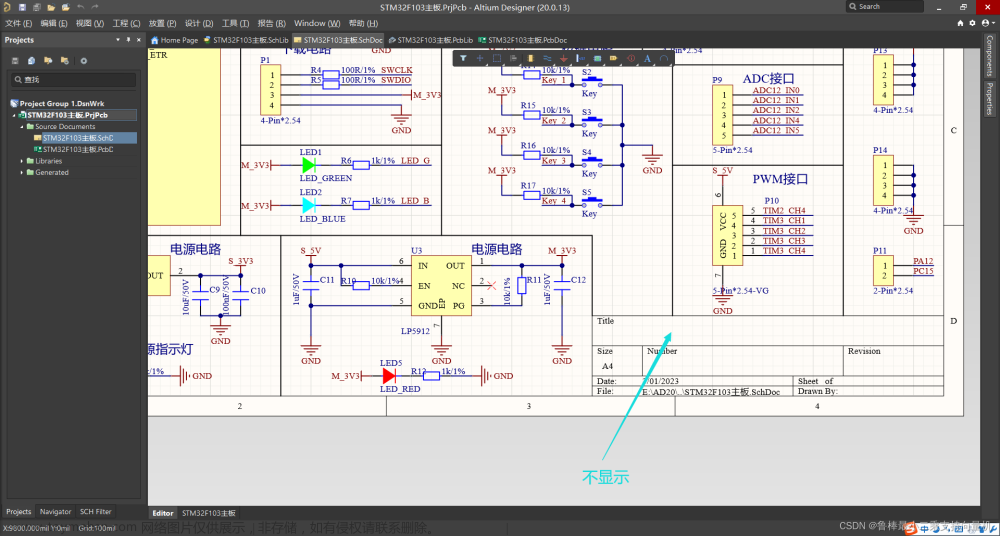Click the Search box in the title bar
Screen dimensions: 1000x536
coord(885,6)
